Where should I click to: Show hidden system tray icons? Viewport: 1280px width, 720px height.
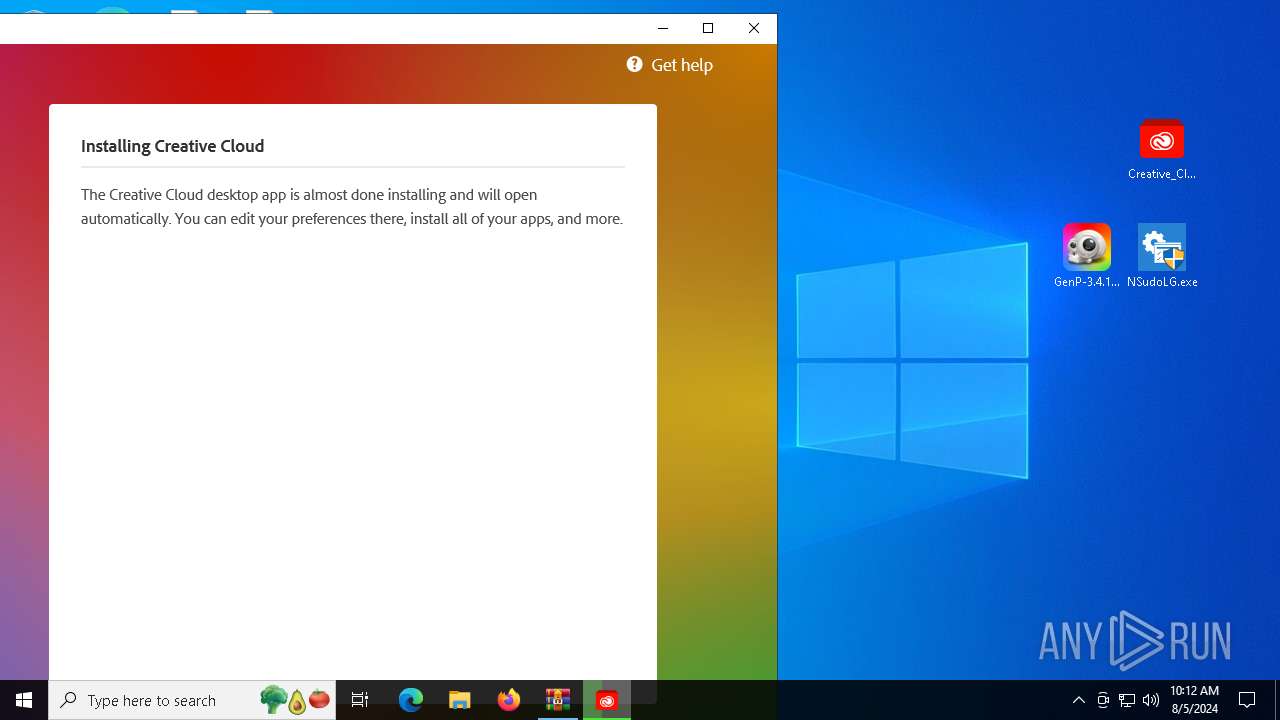1079,700
